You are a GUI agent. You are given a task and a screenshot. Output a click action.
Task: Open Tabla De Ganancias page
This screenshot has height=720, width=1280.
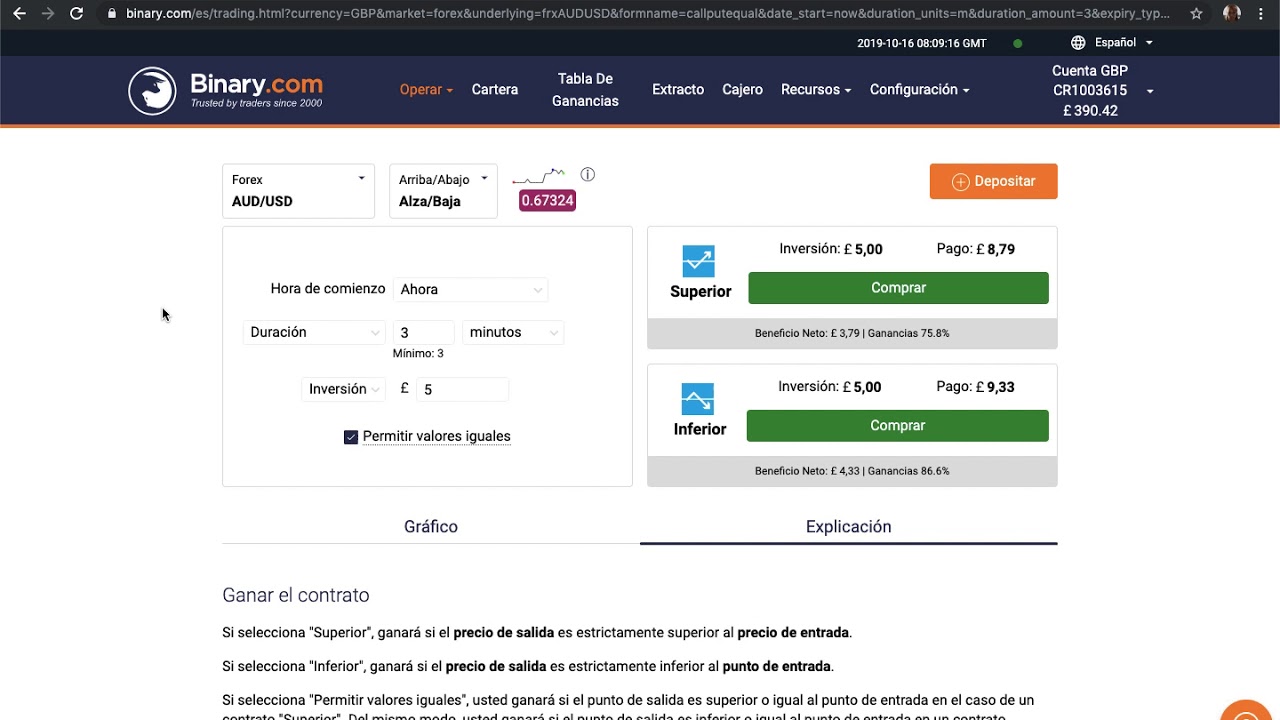click(585, 90)
